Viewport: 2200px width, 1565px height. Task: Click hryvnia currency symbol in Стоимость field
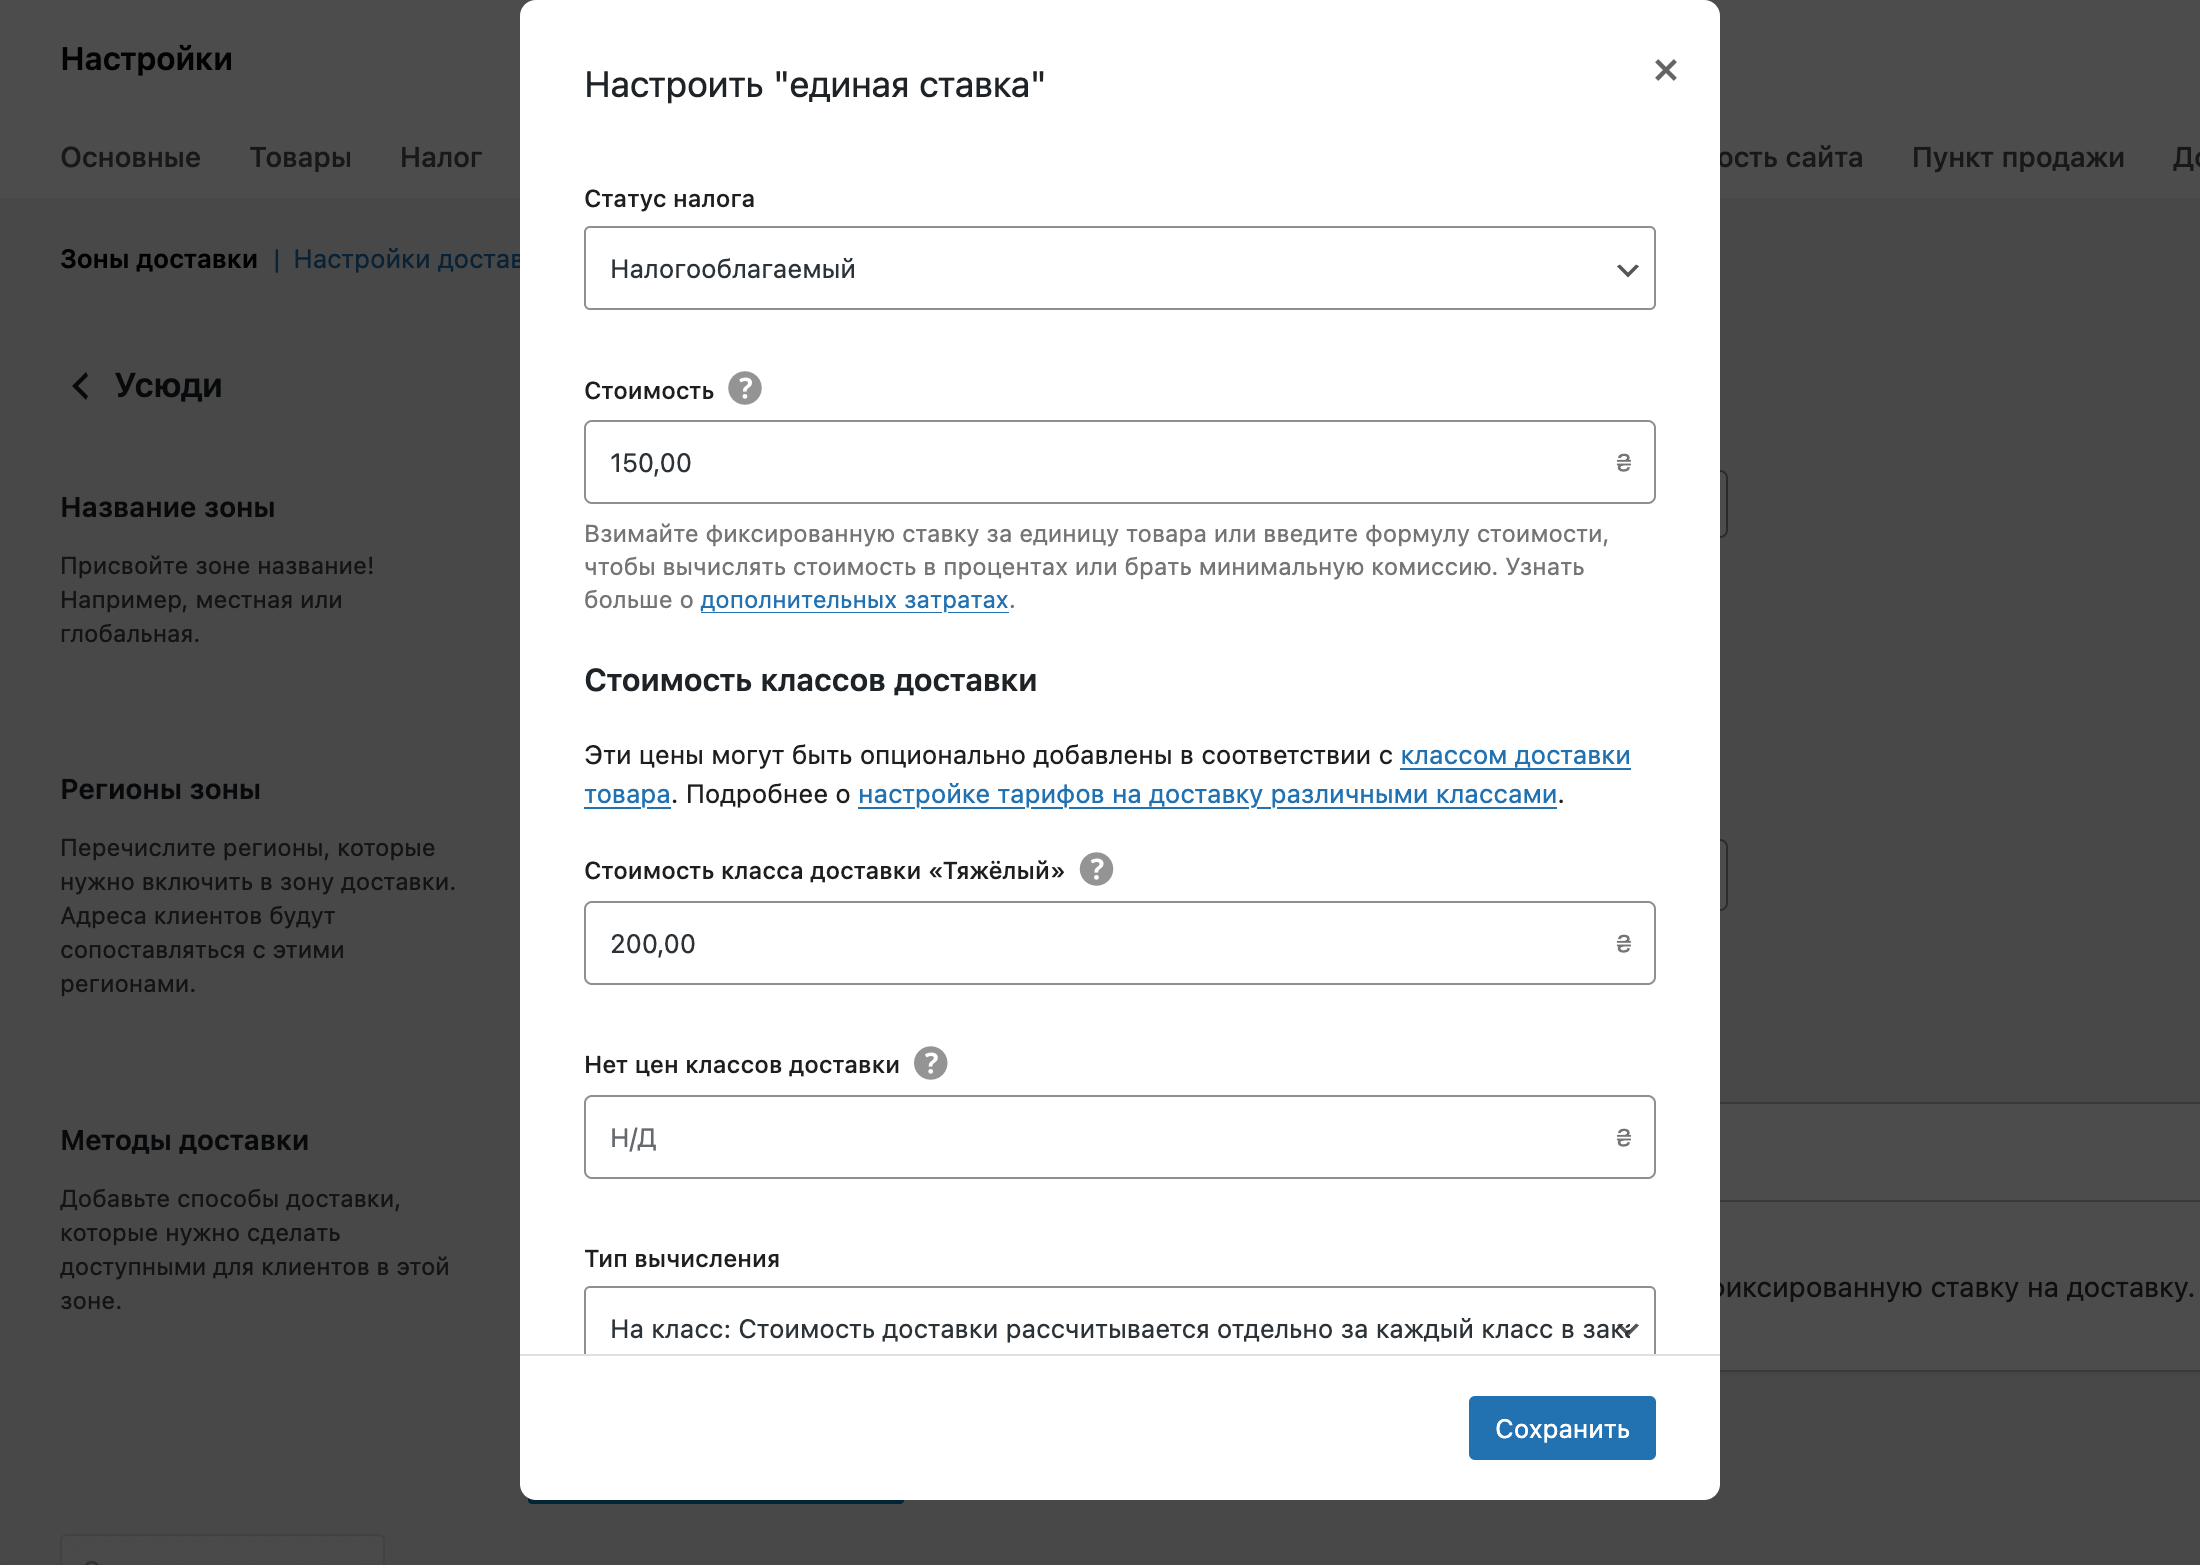coord(1623,462)
